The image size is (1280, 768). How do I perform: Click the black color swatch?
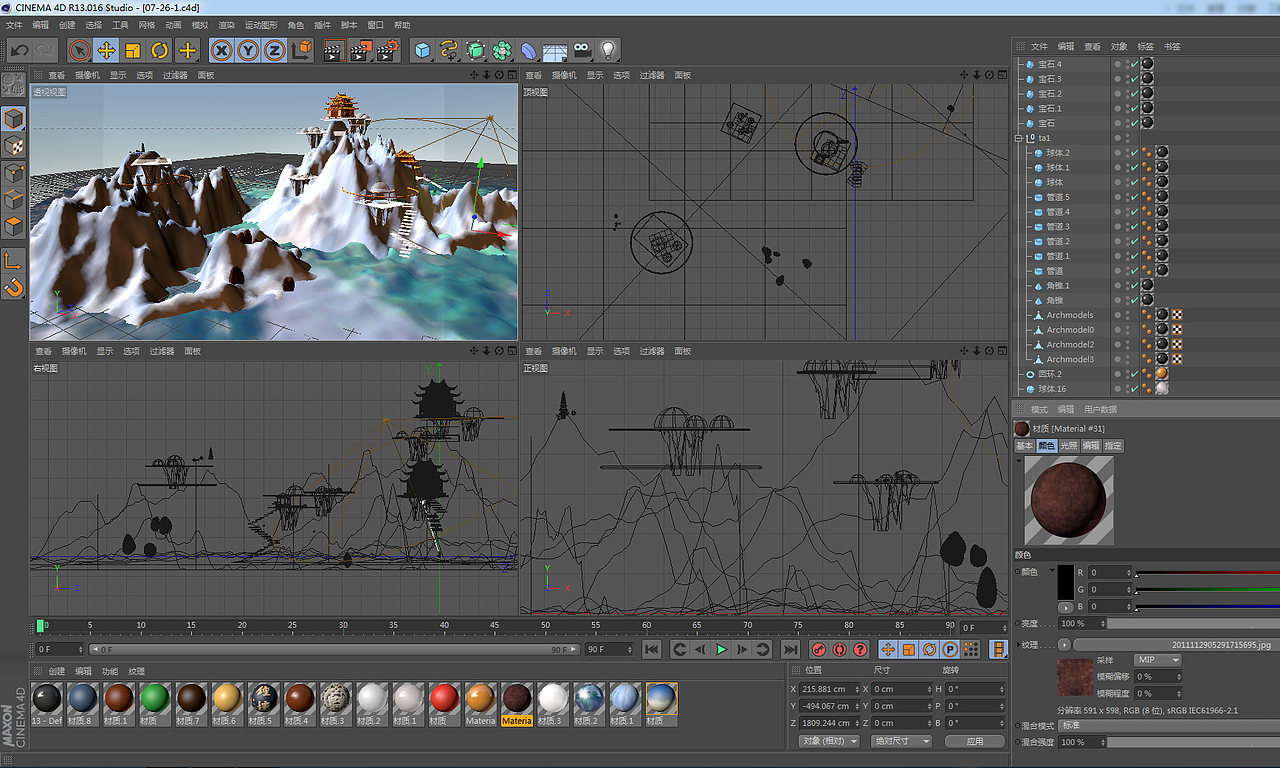tap(1066, 582)
